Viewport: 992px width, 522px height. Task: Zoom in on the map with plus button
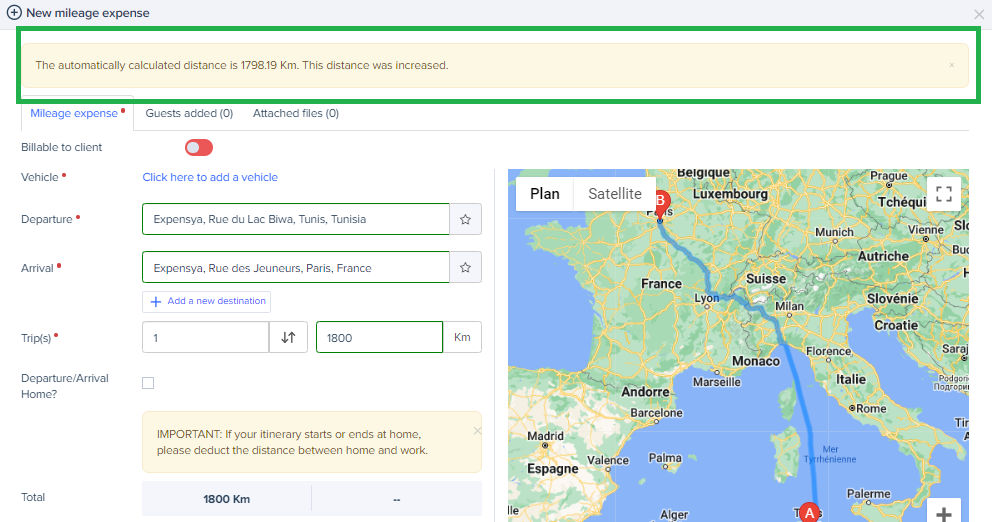943,513
